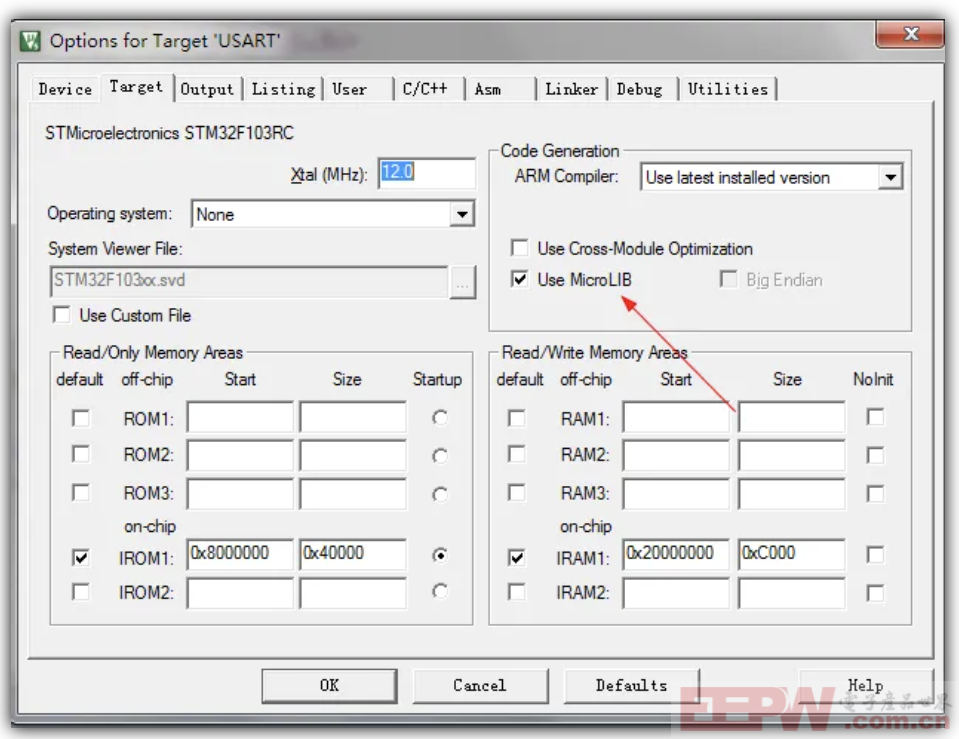This screenshot has height=739, width=959.
Task: Click the STM32F103xx.svd file field
Action: click(249, 281)
